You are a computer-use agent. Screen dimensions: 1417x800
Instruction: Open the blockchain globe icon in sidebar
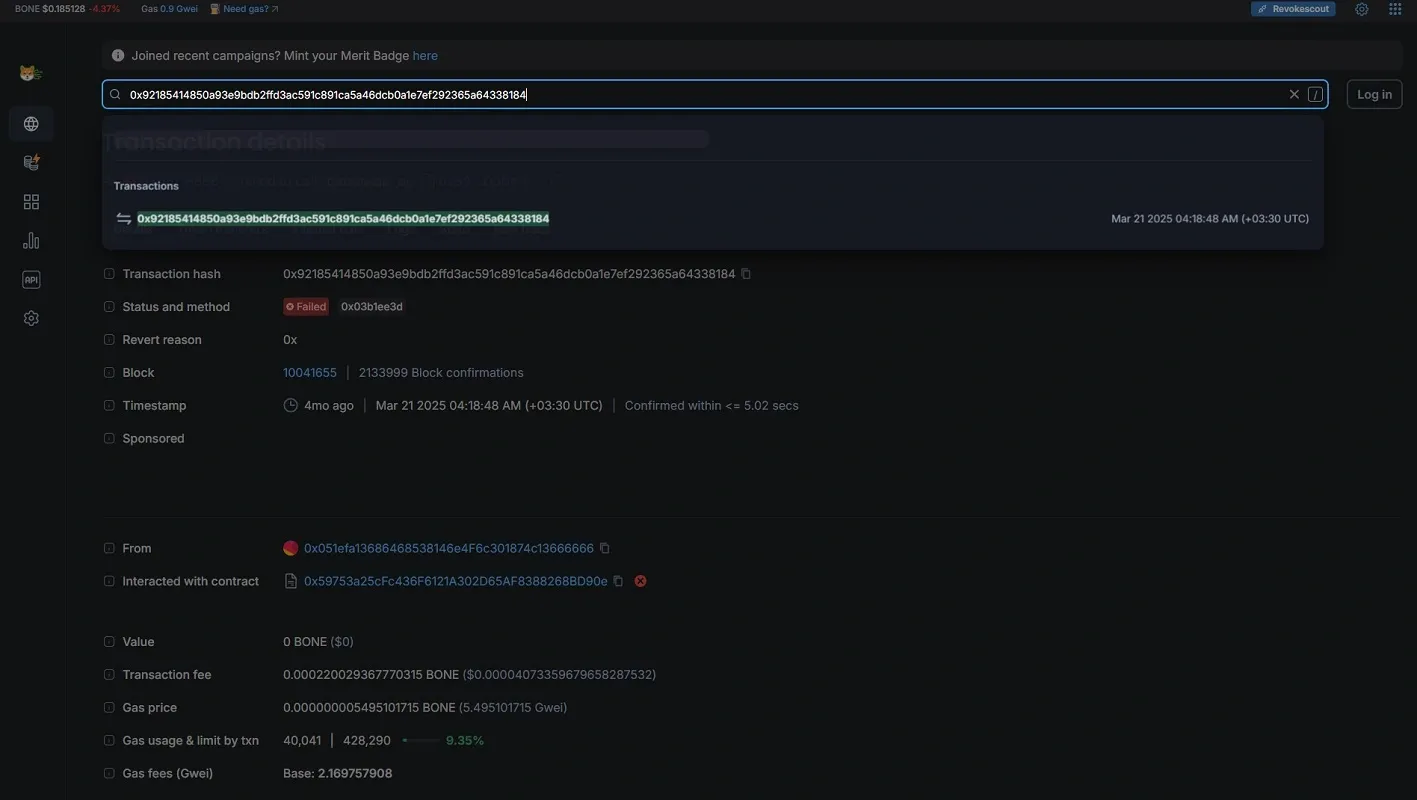tap(31, 124)
